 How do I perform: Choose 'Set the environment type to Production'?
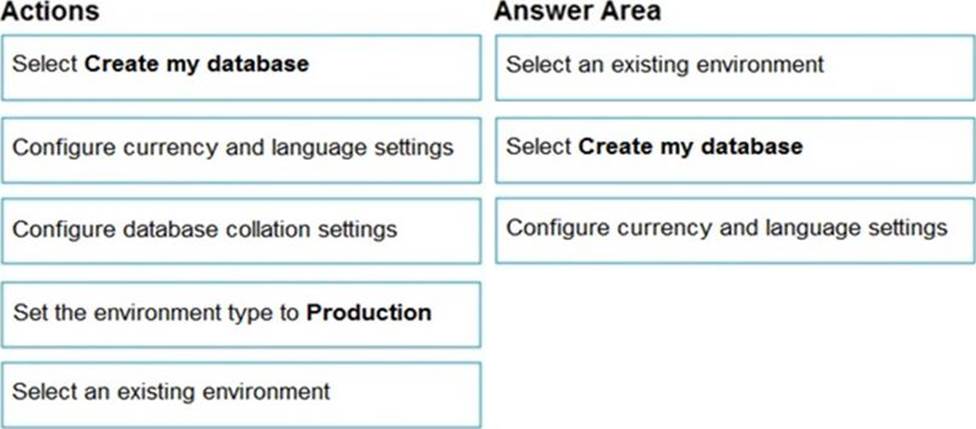[240, 313]
